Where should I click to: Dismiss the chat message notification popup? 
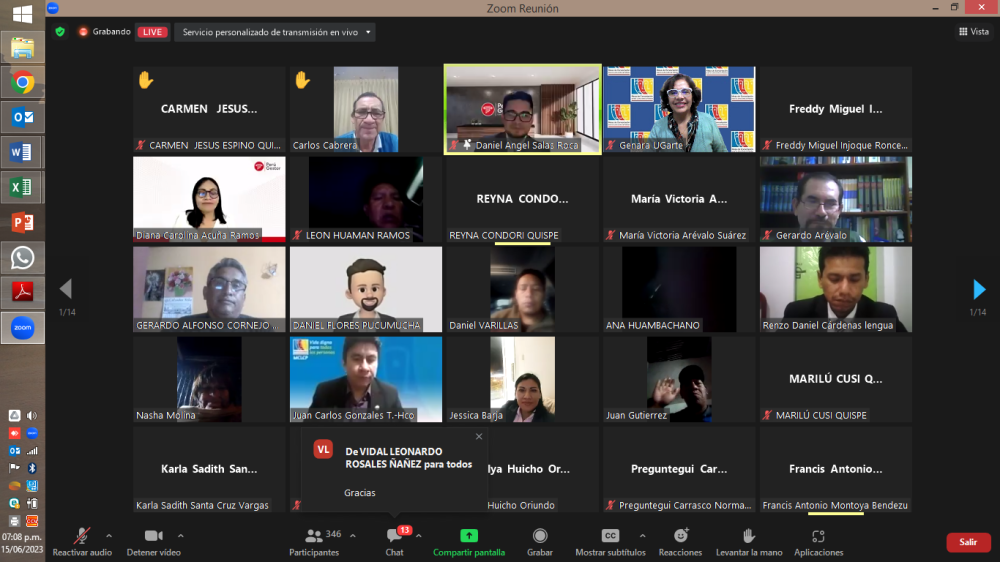pos(478,436)
